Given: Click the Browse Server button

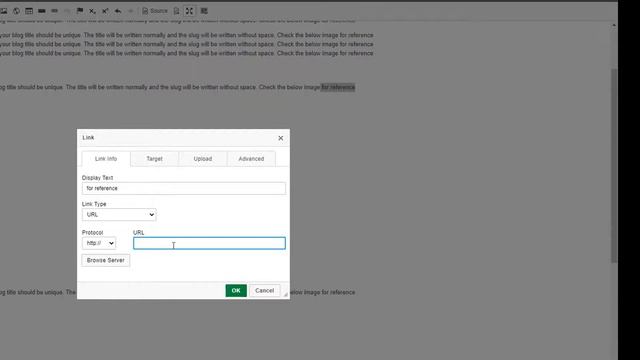Looking at the screenshot, I should pos(106,260).
